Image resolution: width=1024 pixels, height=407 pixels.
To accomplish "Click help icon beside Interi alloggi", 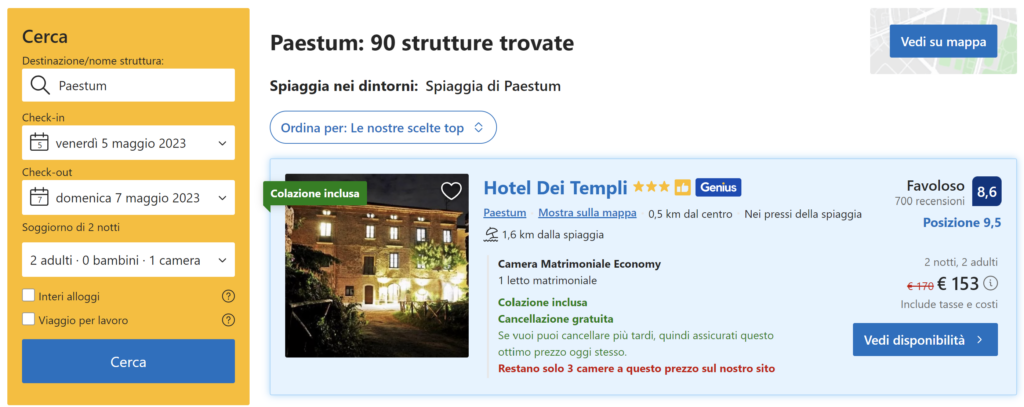I will pyautogui.click(x=228, y=296).
